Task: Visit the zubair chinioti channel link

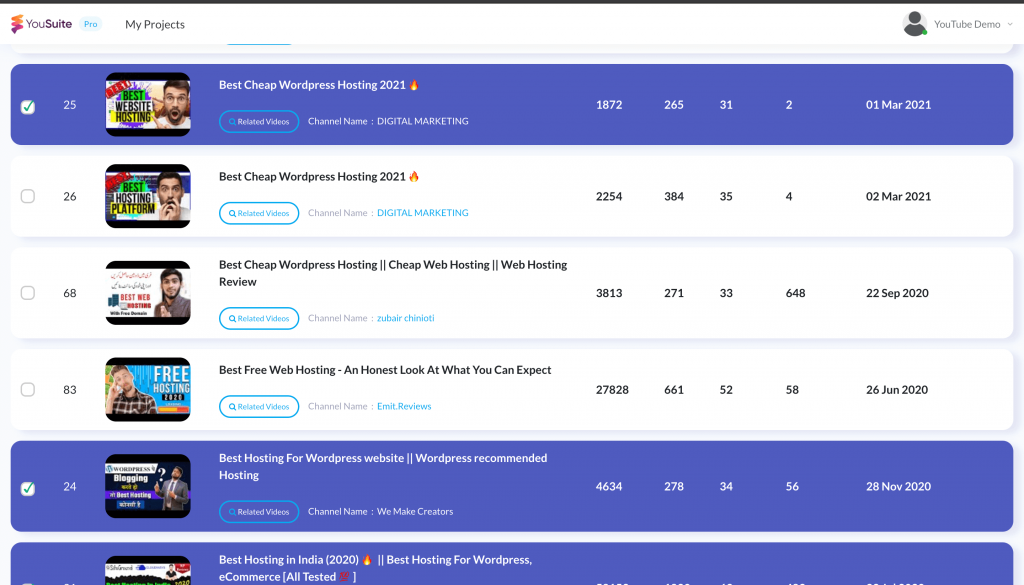Action: coord(405,318)
